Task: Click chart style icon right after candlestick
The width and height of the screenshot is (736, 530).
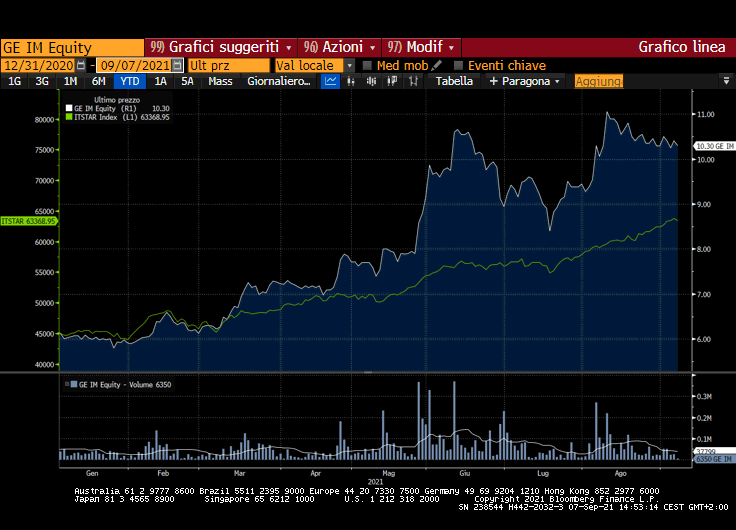Action: [392, 81]
